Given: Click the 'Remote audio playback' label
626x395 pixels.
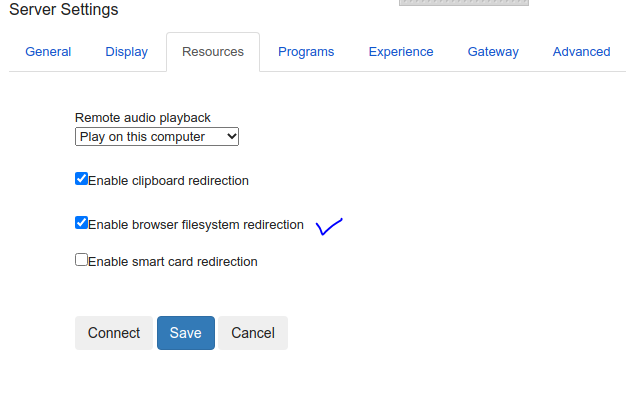Looking at the screenshot, I should (143, 118).
